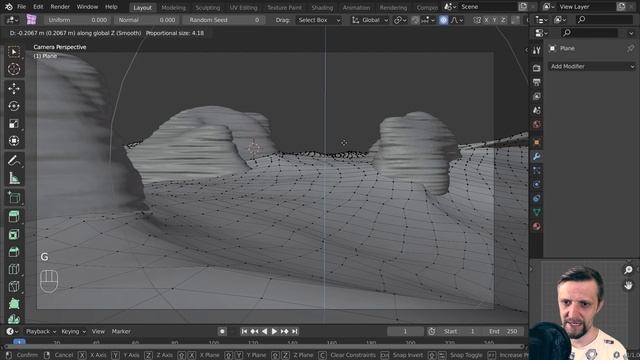Screen dimensions: 640x360
Task: Select the Select Box tool in the toolbar
Action: pos(14,52)
